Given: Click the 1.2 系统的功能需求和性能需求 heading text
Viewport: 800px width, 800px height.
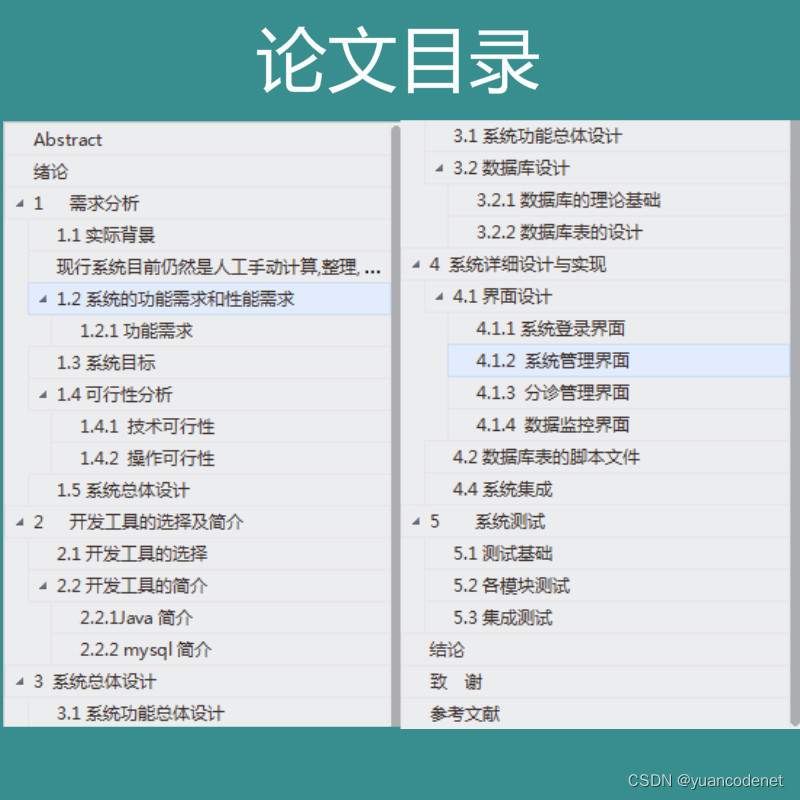Looking at the screenshot, I should (176, 299).
